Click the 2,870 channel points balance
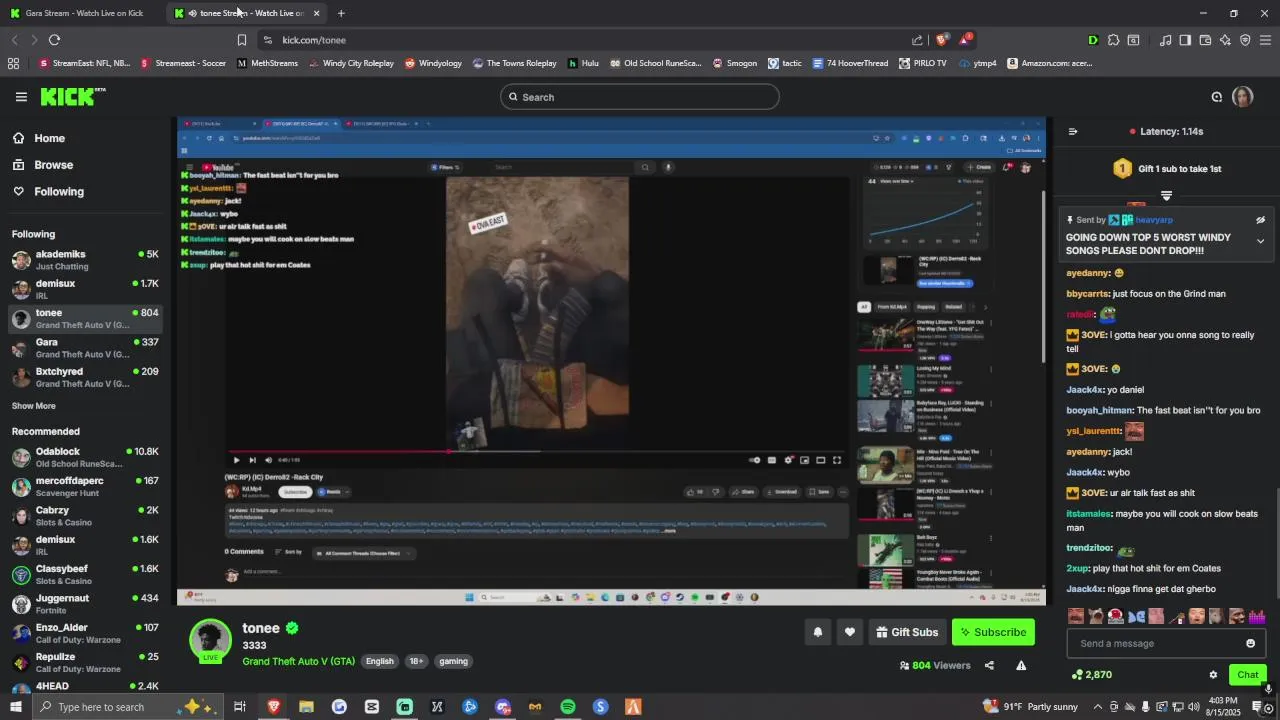 [x=1091, y=675]
